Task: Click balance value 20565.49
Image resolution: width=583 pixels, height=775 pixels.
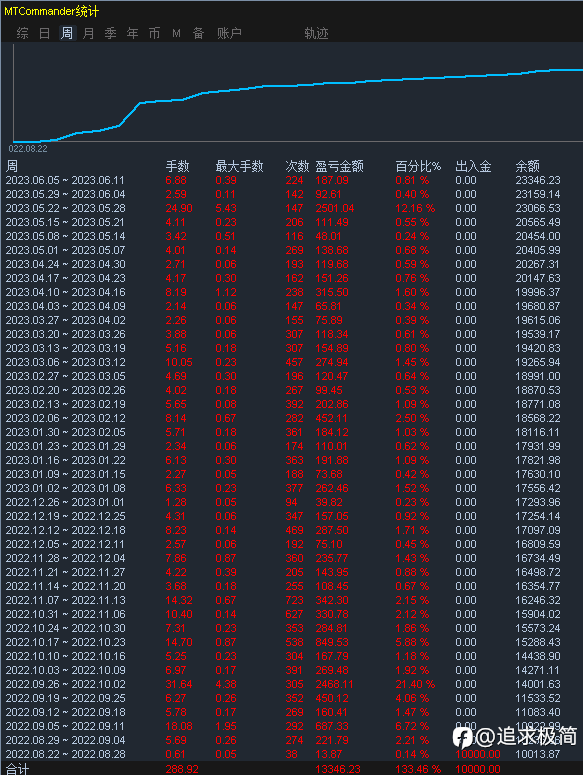Action: (538, 222)
